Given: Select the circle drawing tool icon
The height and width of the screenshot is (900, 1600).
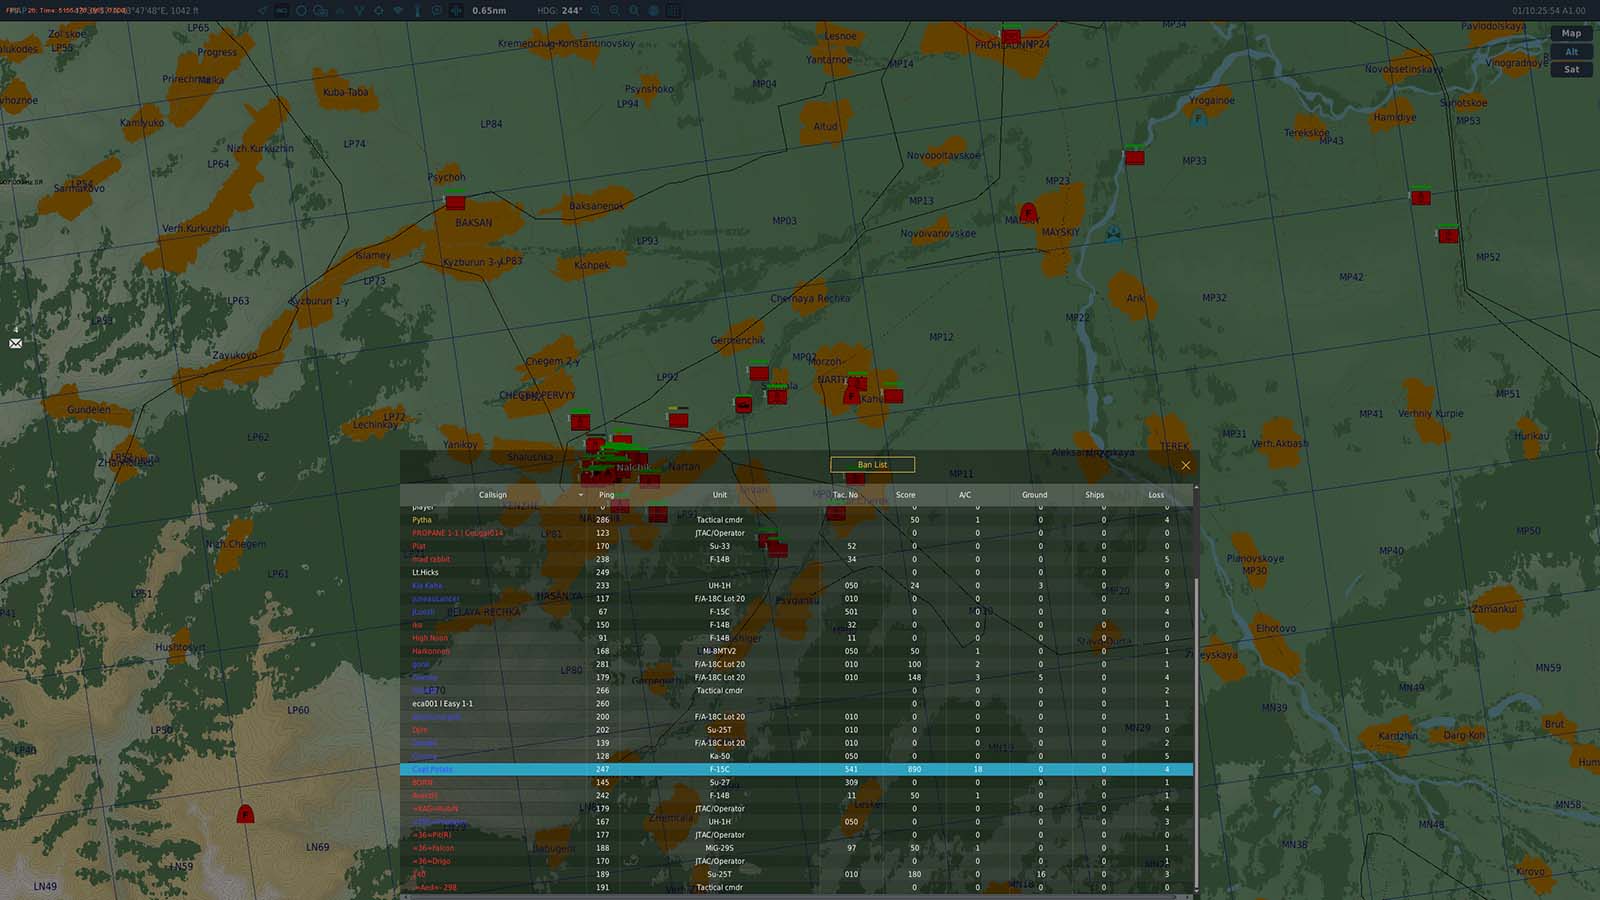Looking at the screenshot, I should click(x=301, y=10).
